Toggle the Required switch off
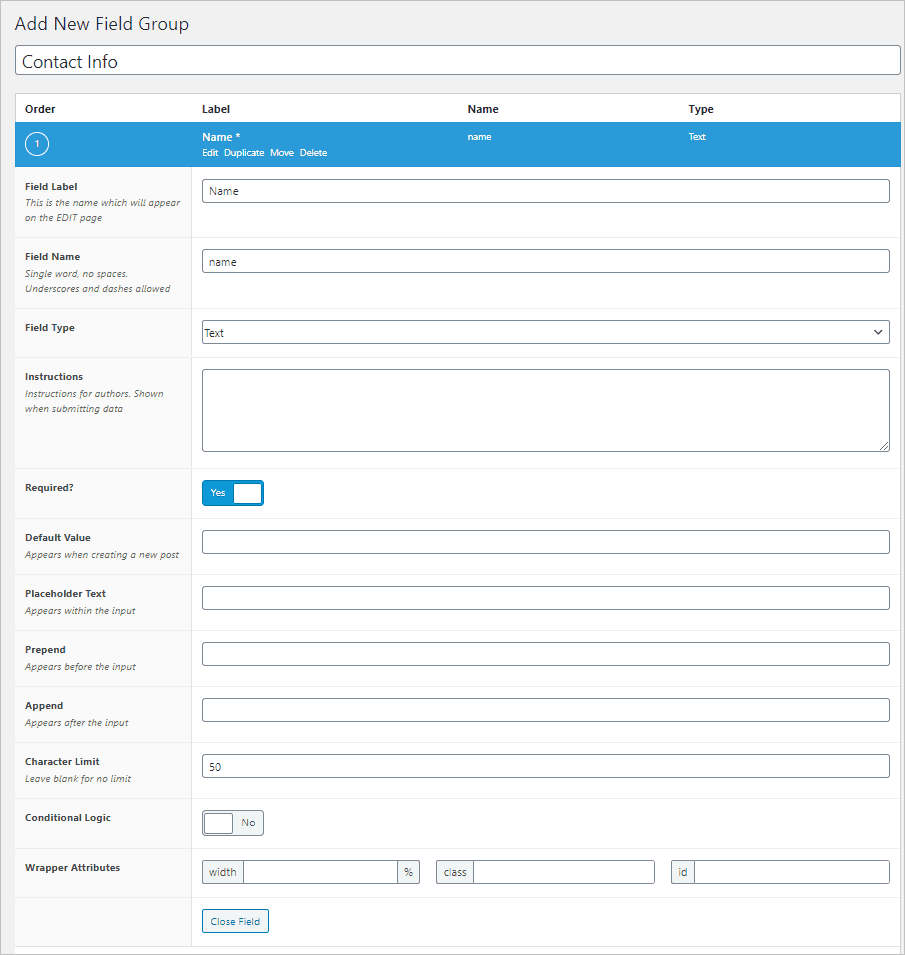This screenshot has width=905, height=955. [x=233, y=493]
